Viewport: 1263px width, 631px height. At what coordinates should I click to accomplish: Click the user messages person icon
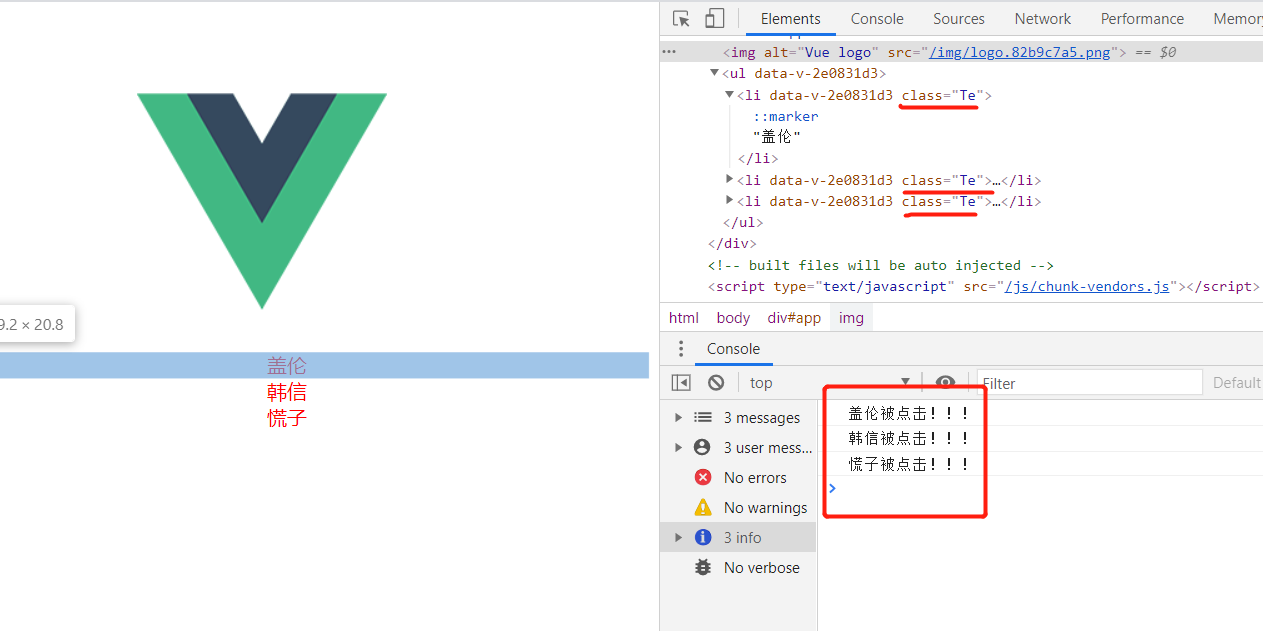tap(703, 448)
